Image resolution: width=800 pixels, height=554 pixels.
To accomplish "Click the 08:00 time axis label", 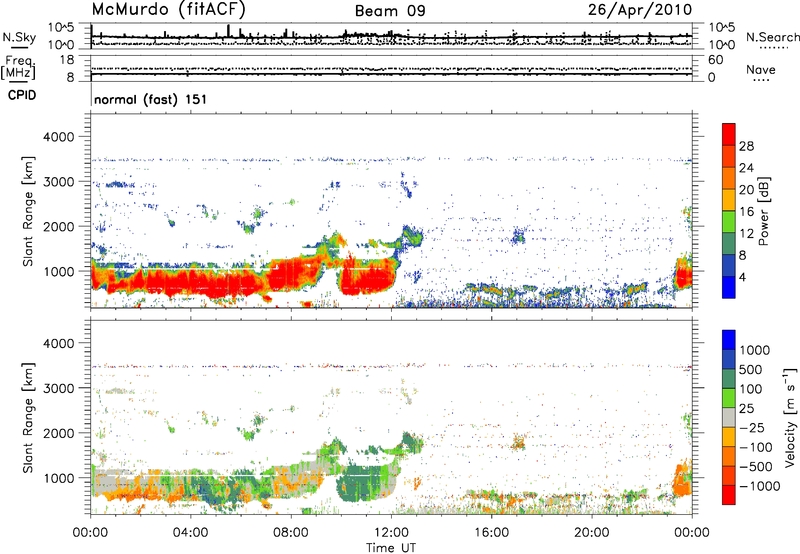I will pyautogui.click(x=291, y=533).
